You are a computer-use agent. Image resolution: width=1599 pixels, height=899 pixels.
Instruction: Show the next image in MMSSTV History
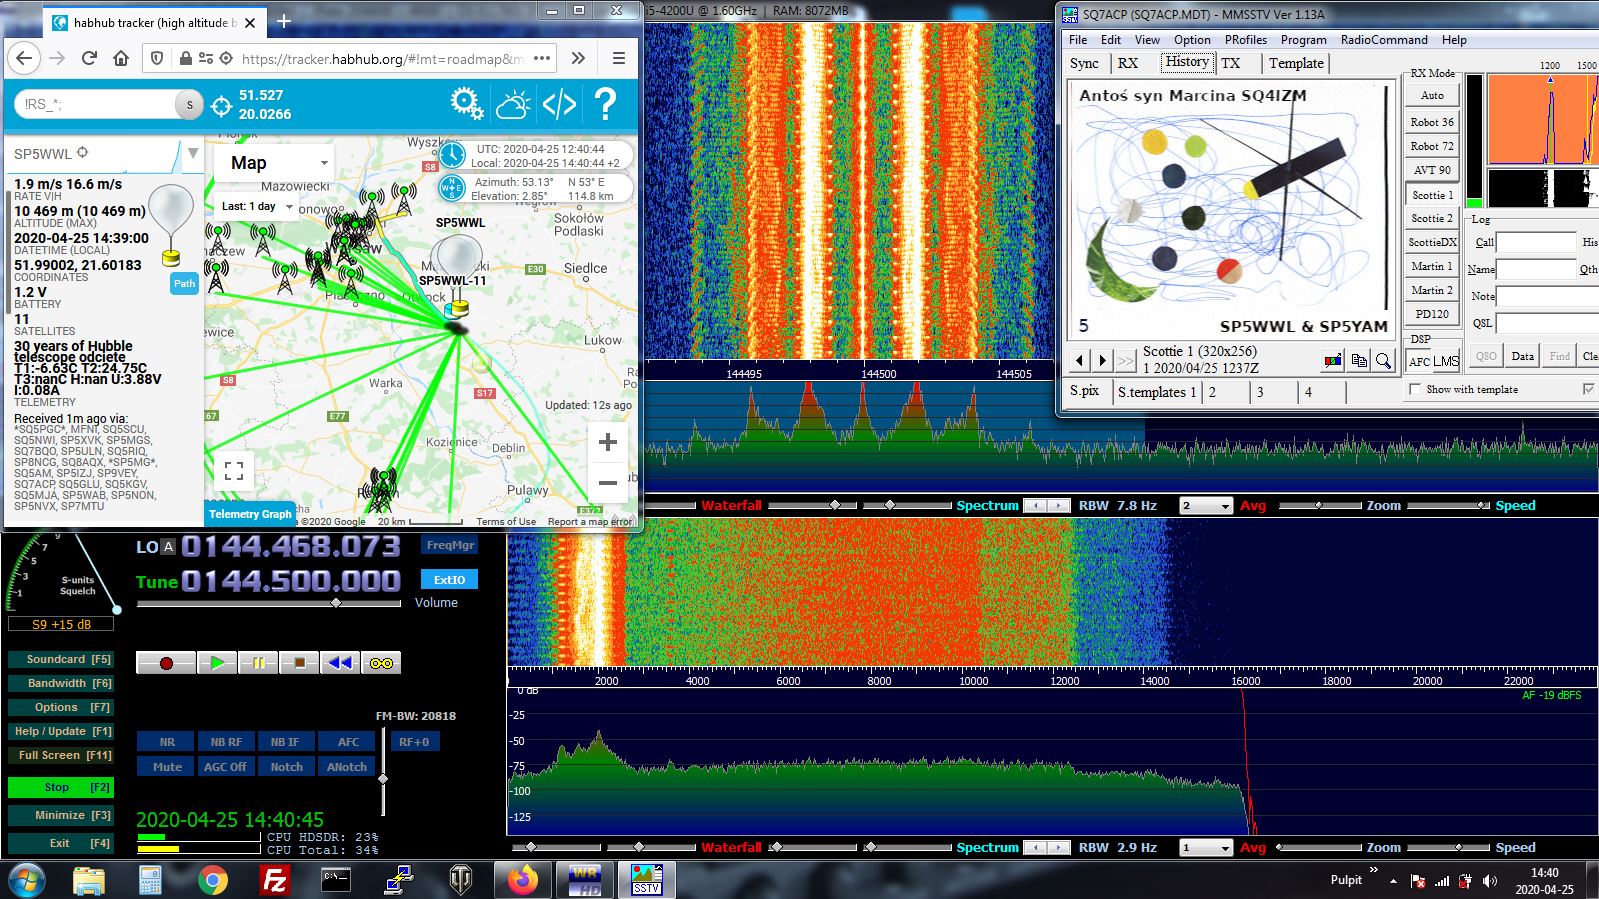(1102, 360)
